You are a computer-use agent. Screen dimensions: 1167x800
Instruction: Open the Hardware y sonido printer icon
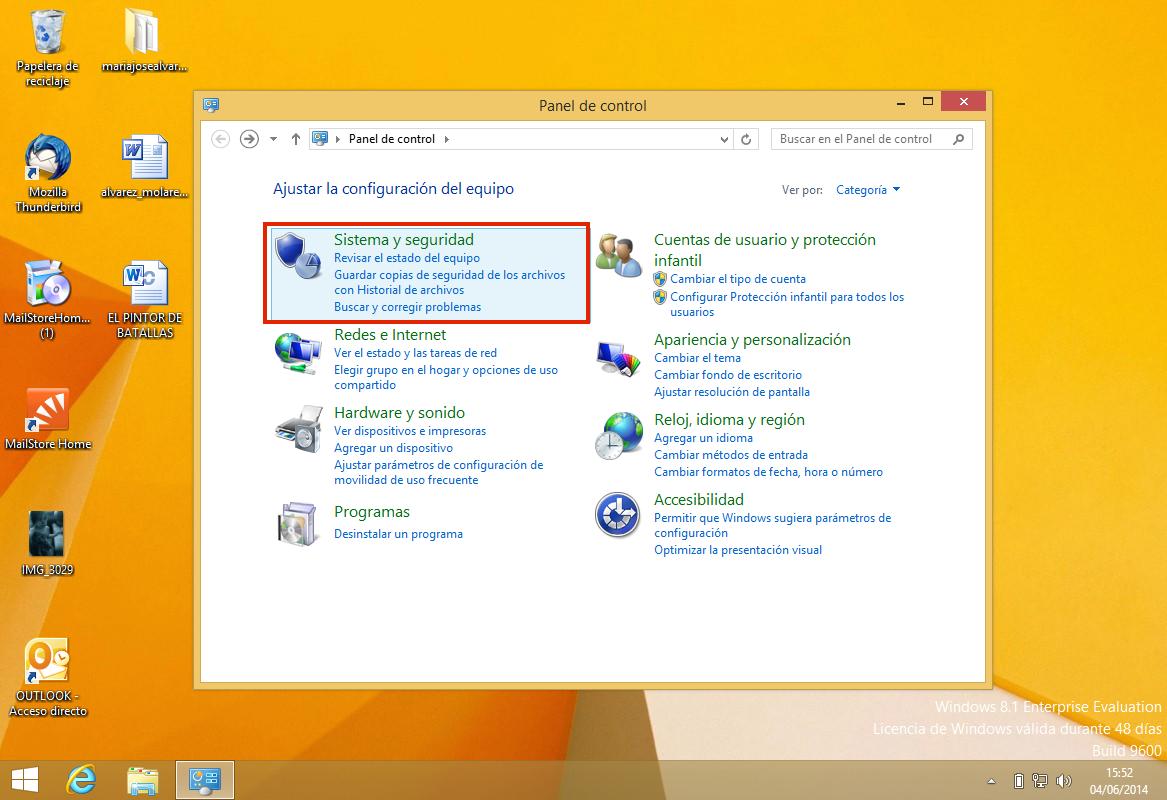click(x=296, y=430)
